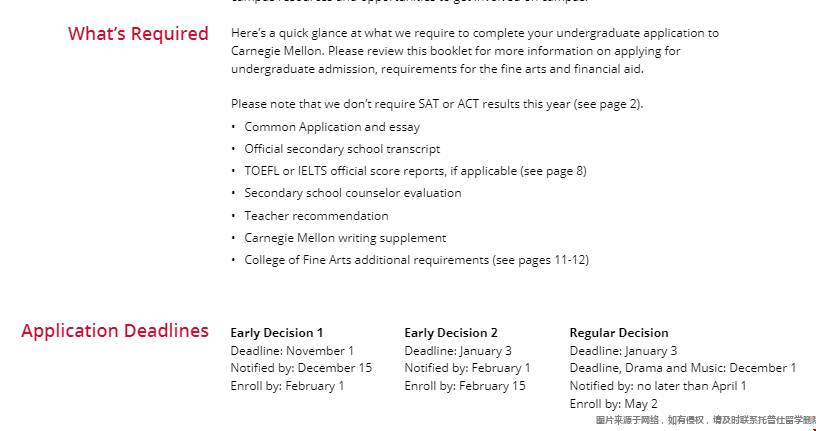Click "Deadline, Drama and Music: December 1"

point(683,368)
